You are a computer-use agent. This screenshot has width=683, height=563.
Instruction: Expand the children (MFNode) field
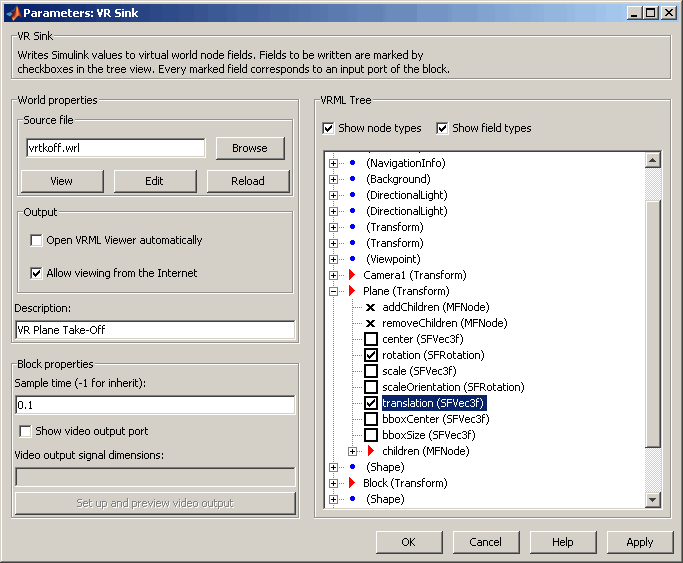coord(352,452)
